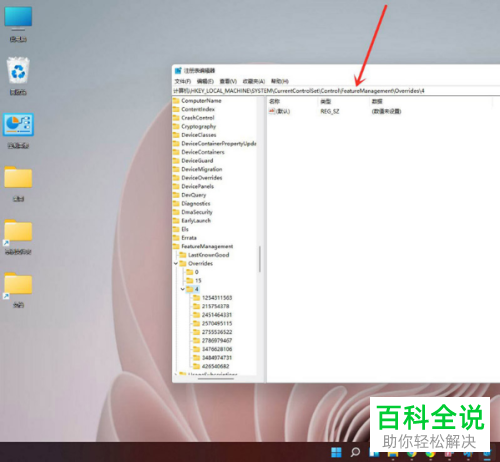Select the 2786979467 subkey

tap(217, 341)
